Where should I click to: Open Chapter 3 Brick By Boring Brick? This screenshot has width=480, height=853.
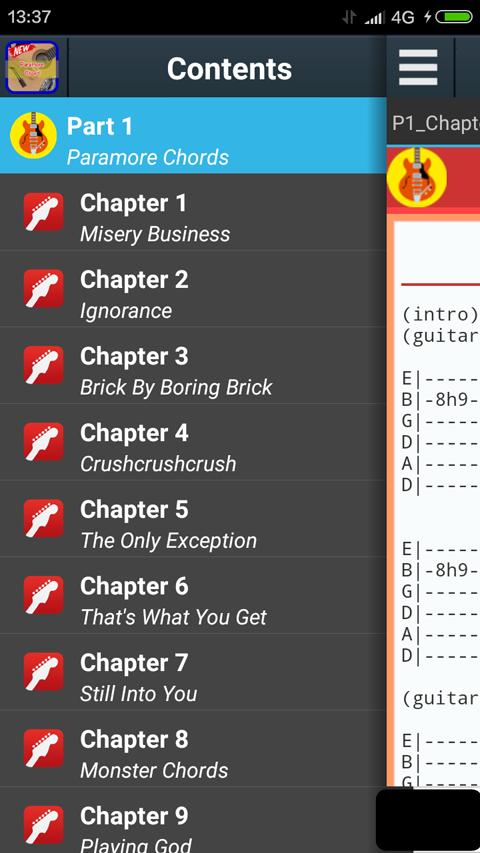pos(193,366)
